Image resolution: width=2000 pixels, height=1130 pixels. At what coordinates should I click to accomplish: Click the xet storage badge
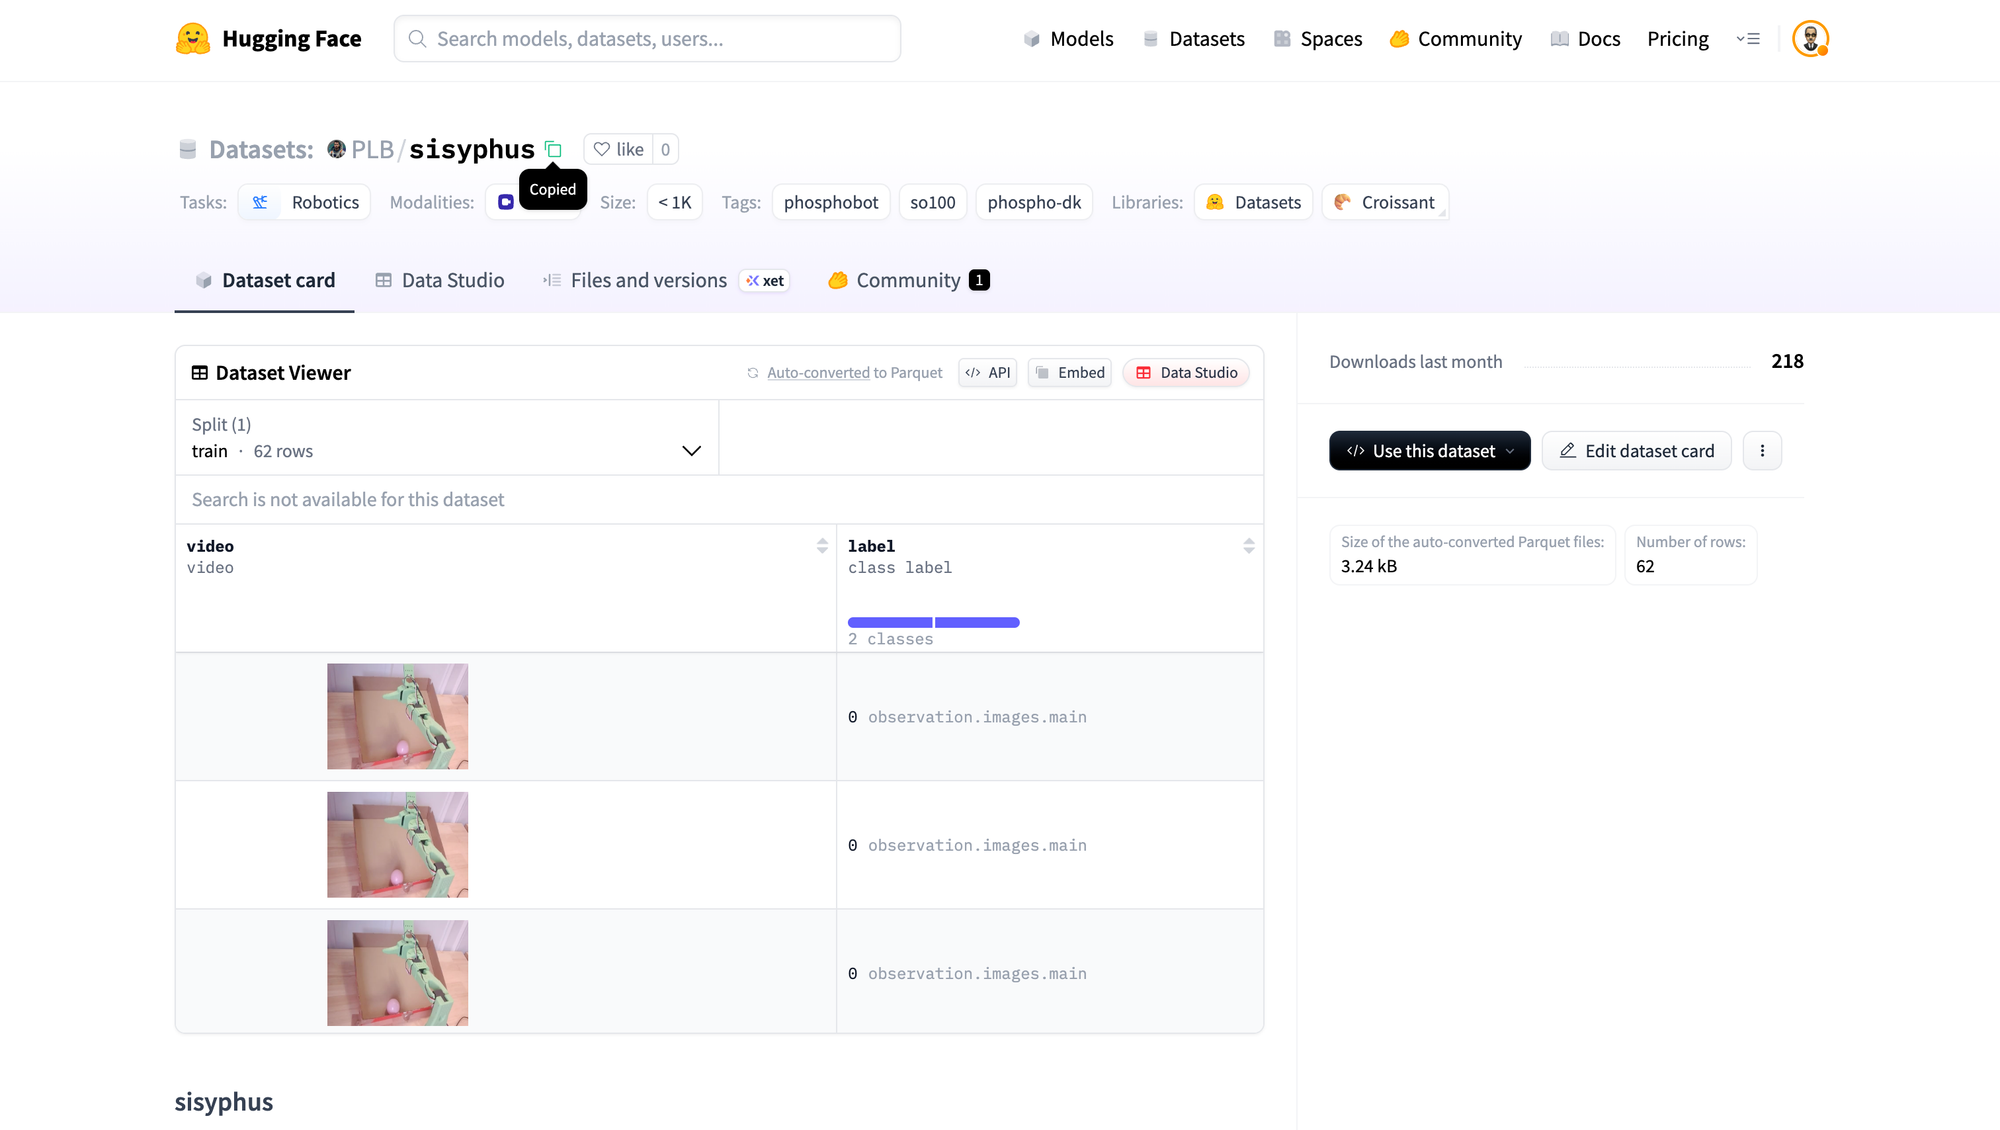765,281
